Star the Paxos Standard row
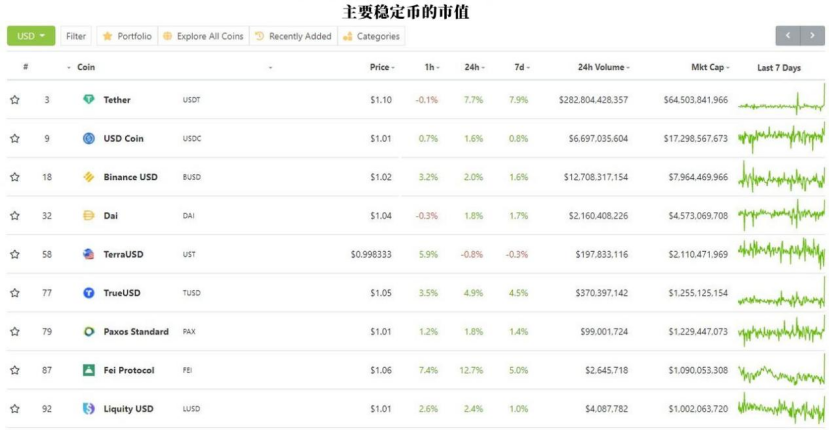Screen dimensions: 830x431 tap(15, 331)
